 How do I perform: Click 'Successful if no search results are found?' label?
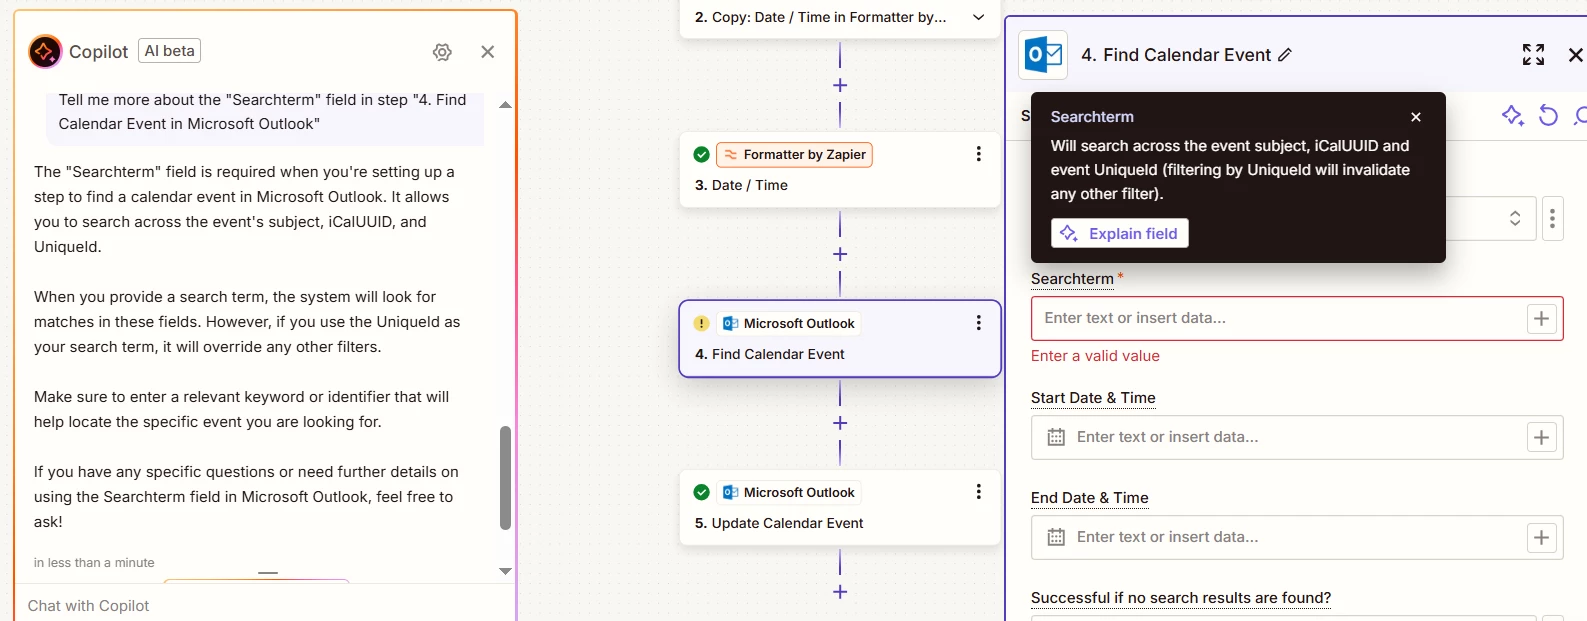[1181, 598]
